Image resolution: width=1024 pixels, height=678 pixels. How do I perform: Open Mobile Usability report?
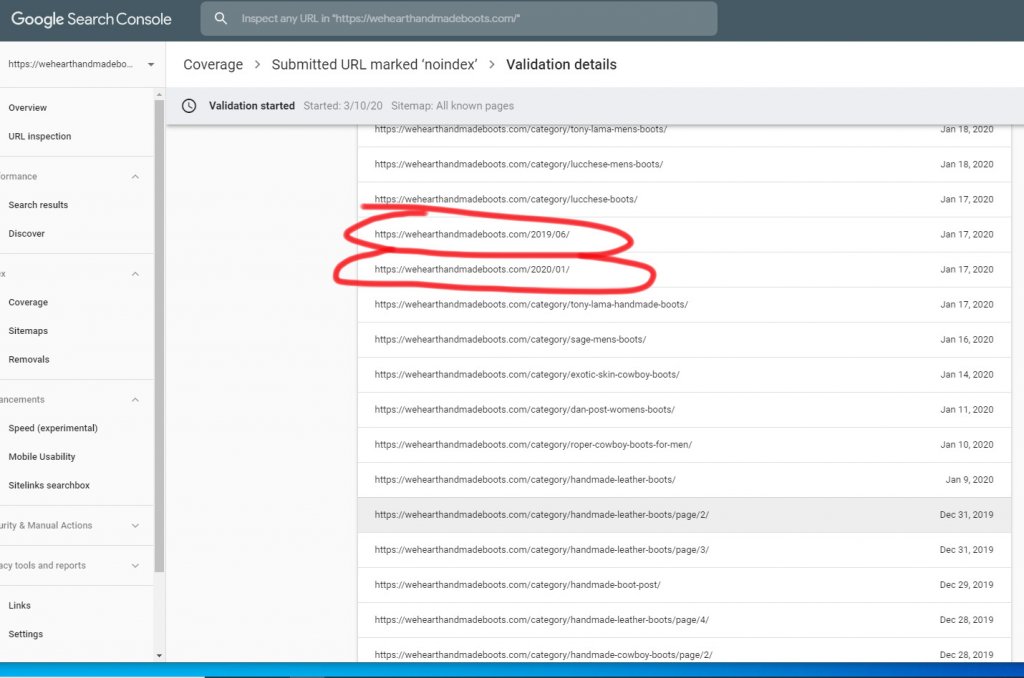pos(41,457)
